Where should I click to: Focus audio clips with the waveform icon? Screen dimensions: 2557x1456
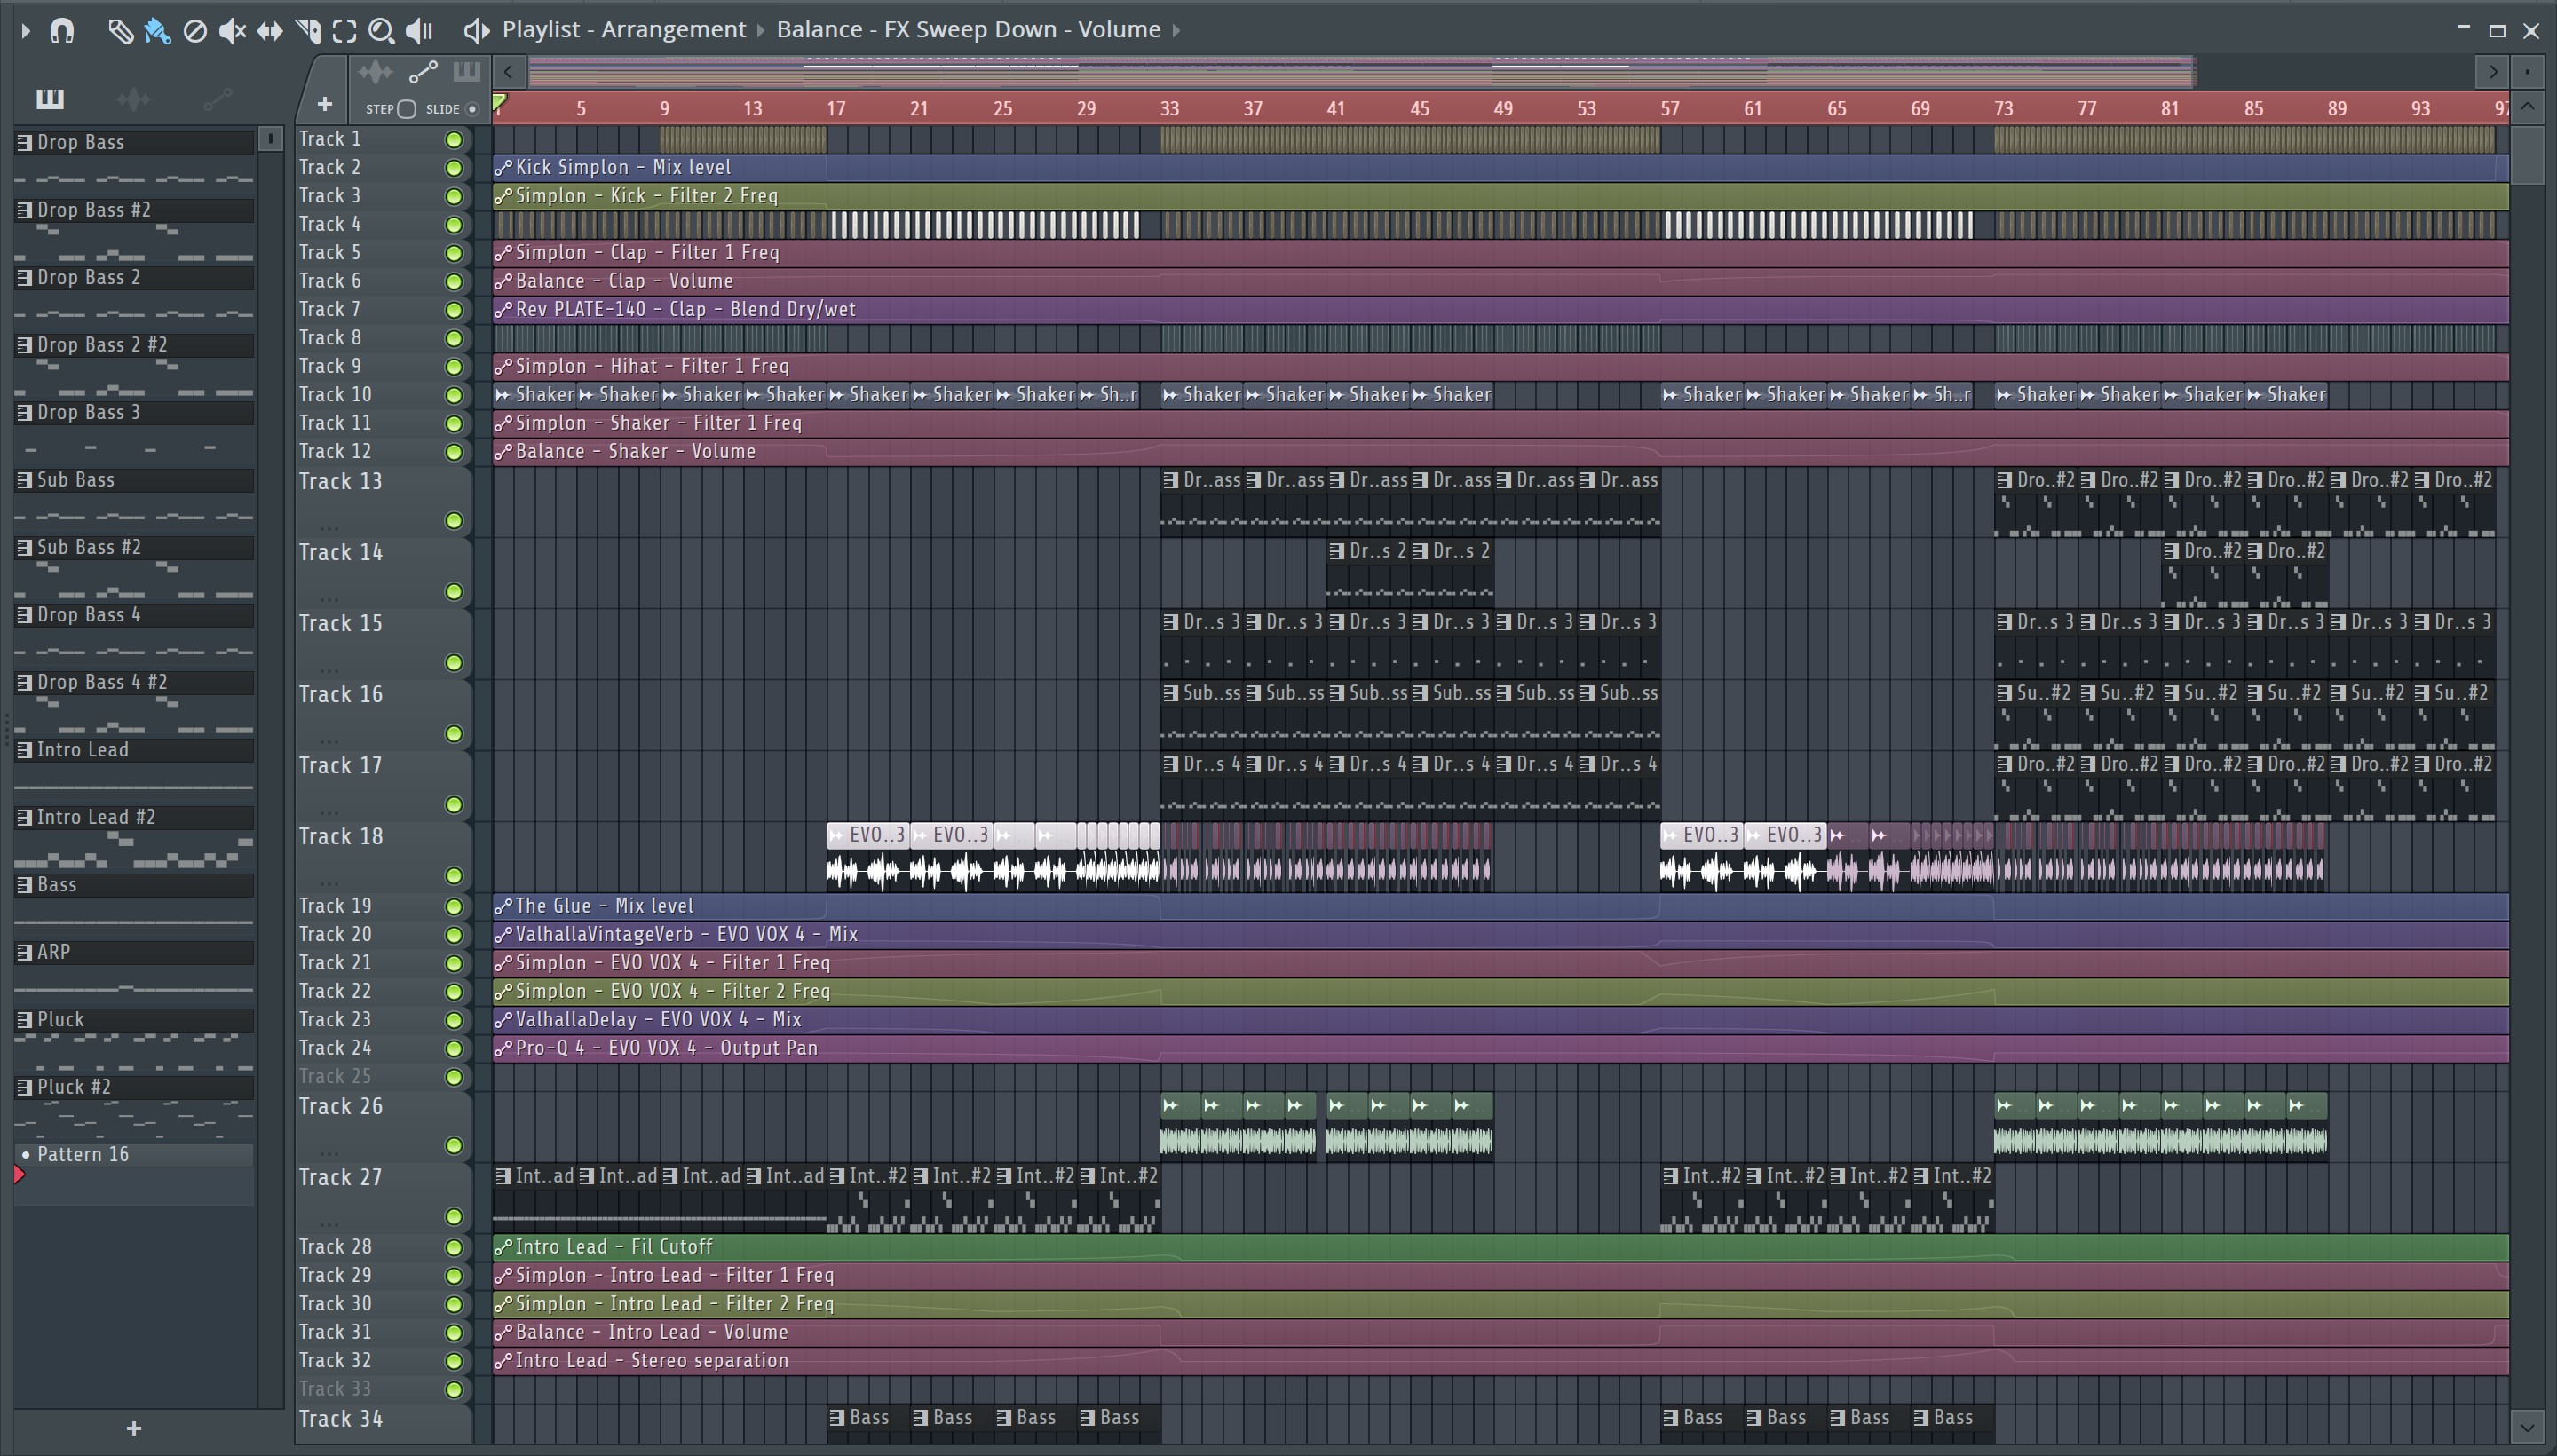tap(375, 72)
